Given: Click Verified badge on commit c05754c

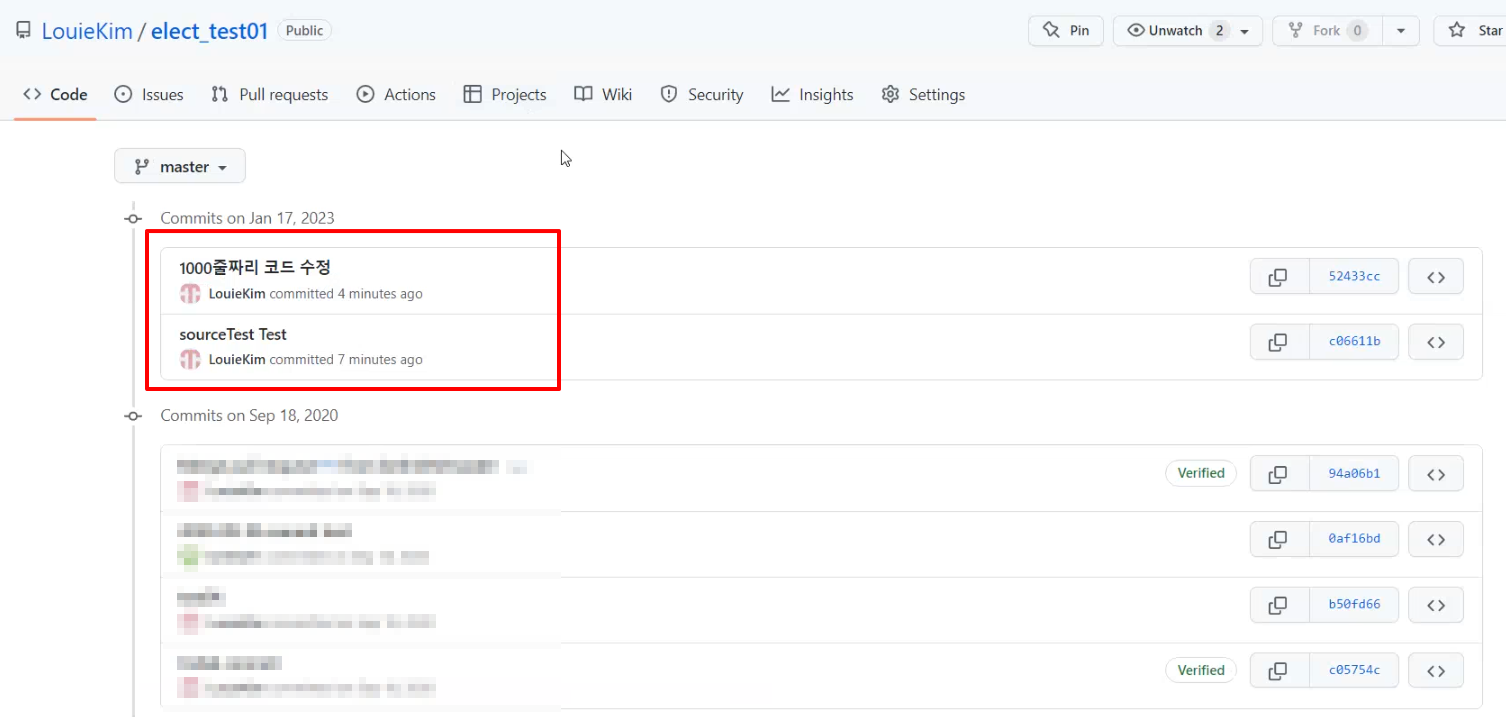Looking at the screenshot, I should pos(1201,670).
